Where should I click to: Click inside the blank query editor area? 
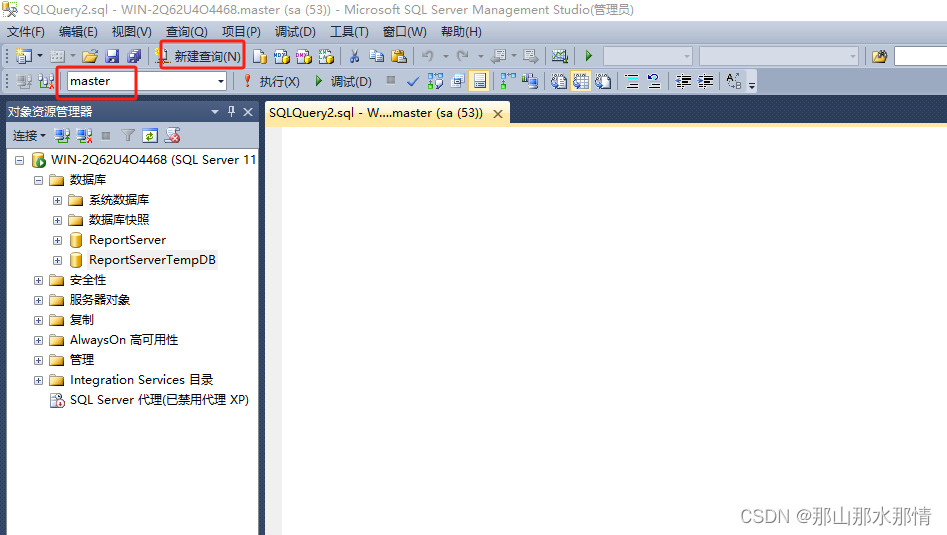pos(613,329)
